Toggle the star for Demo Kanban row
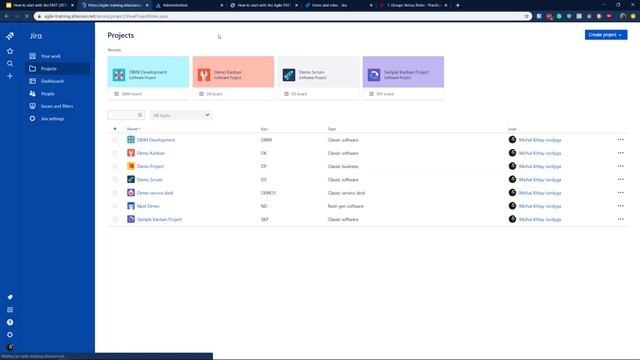This screenshot has height=360, width=640. 115,153
